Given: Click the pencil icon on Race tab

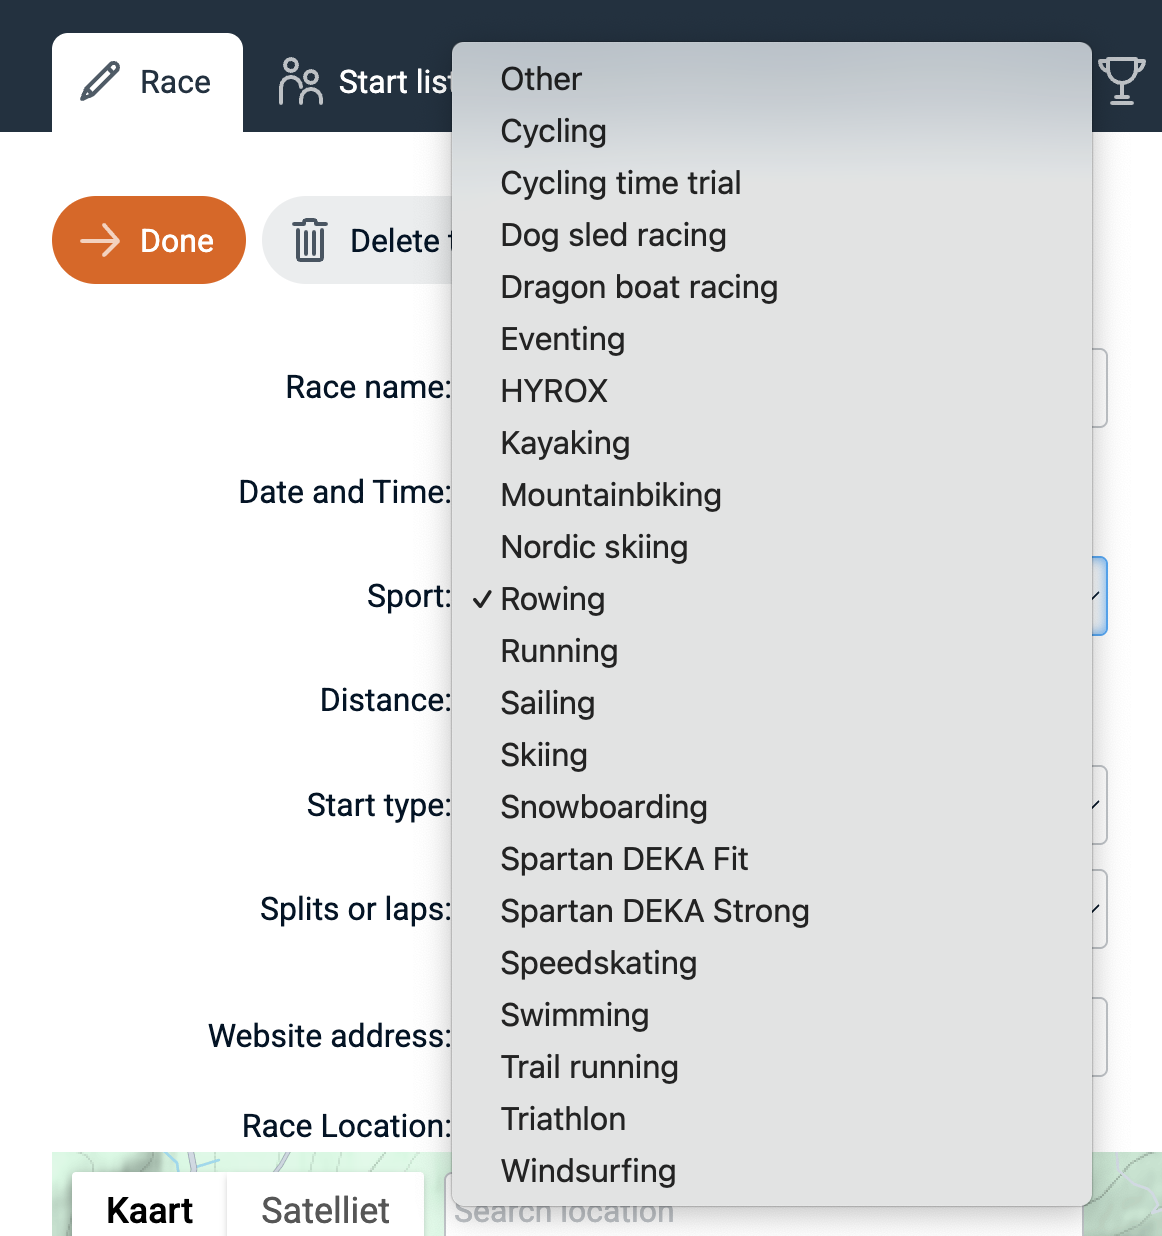Looking at the screenshot, I should 100,81.
